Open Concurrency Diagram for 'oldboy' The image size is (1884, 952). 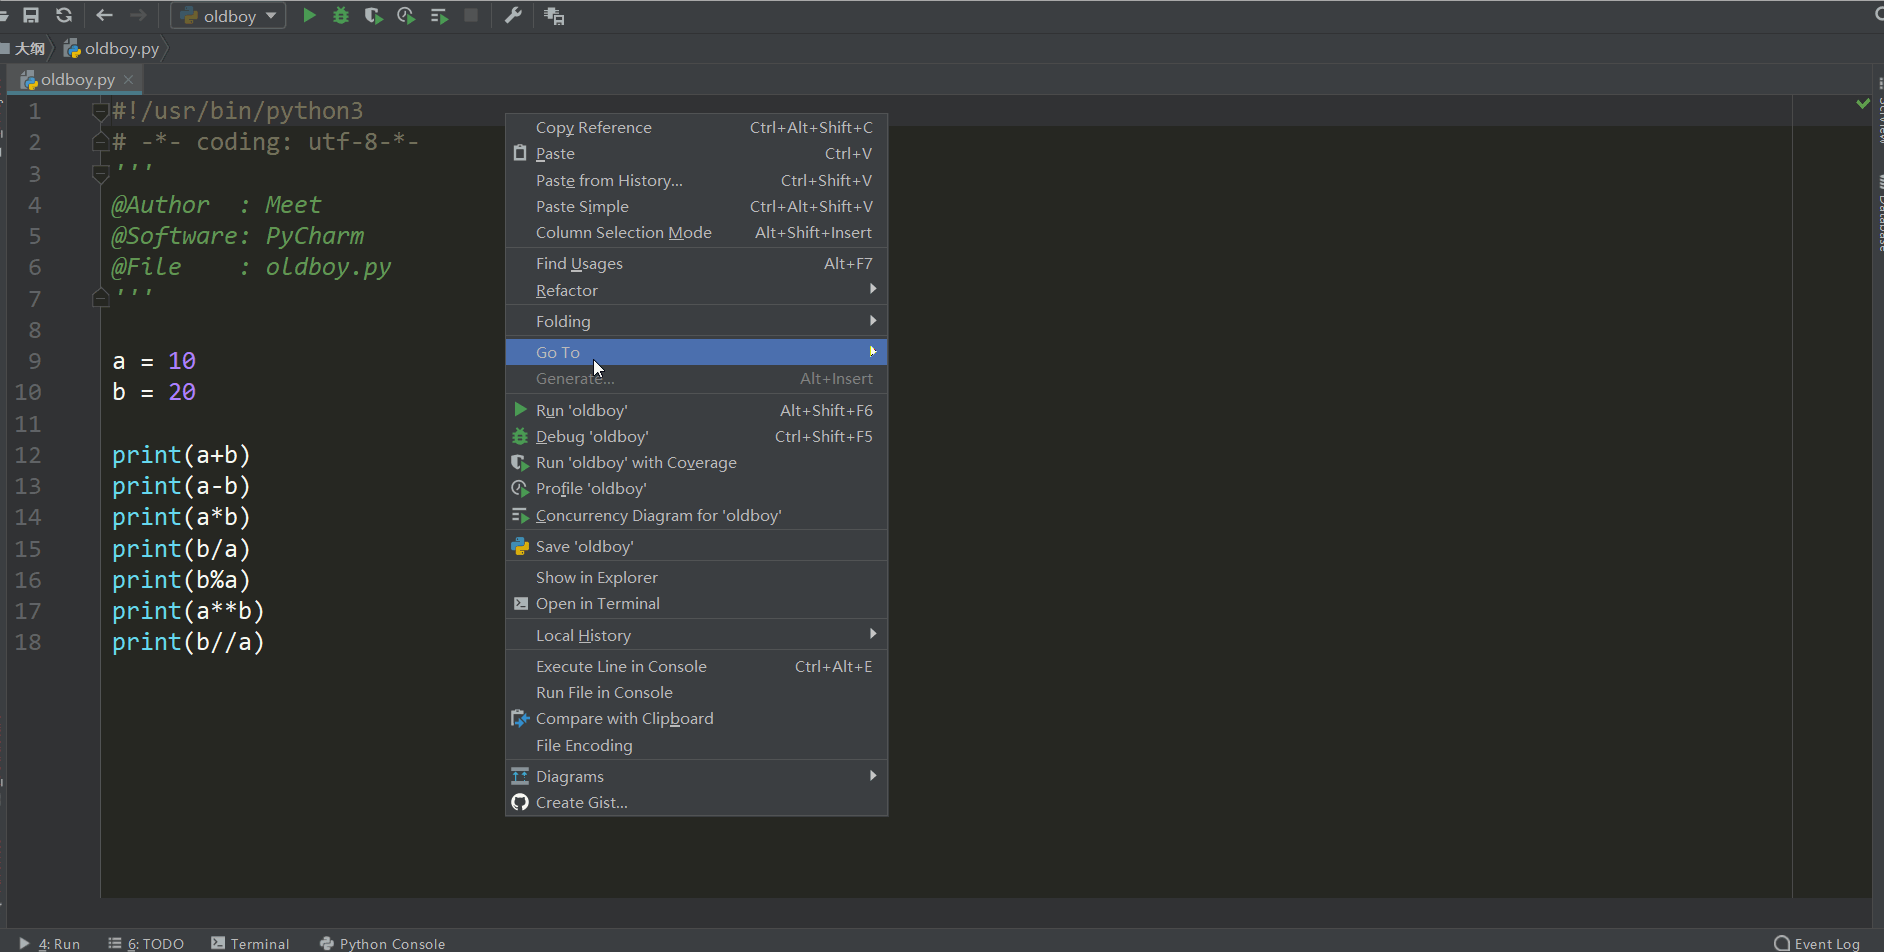[696, 515]
